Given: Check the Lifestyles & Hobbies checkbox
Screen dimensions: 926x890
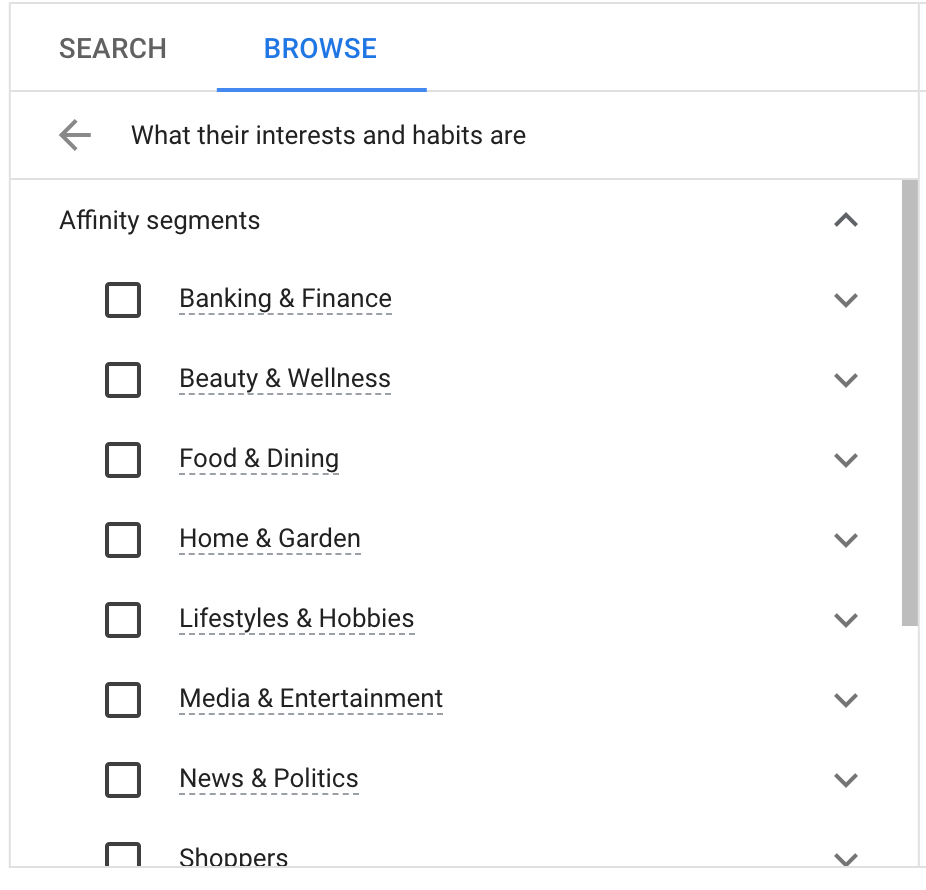Looking at the screenshot, I should coord(123,620).
